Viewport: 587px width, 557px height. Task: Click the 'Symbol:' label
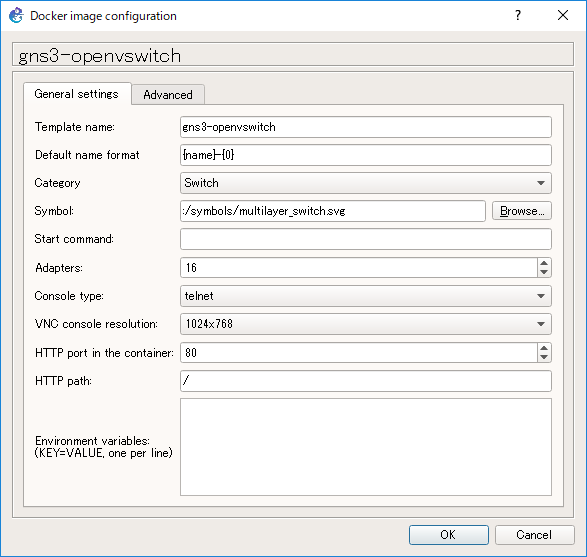54,211
